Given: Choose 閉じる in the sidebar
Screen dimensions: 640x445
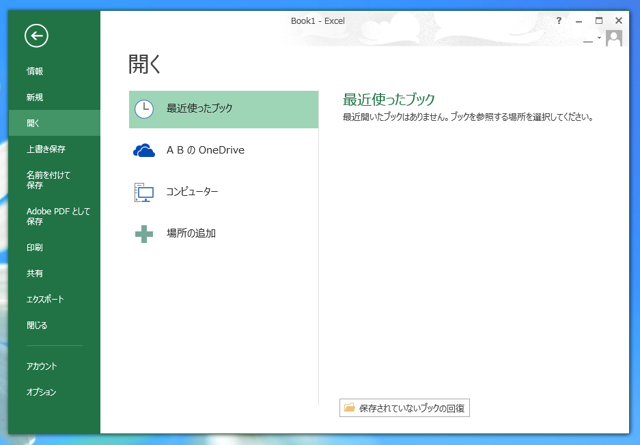Looking at the screenshot, I should (x=54, y=325).
